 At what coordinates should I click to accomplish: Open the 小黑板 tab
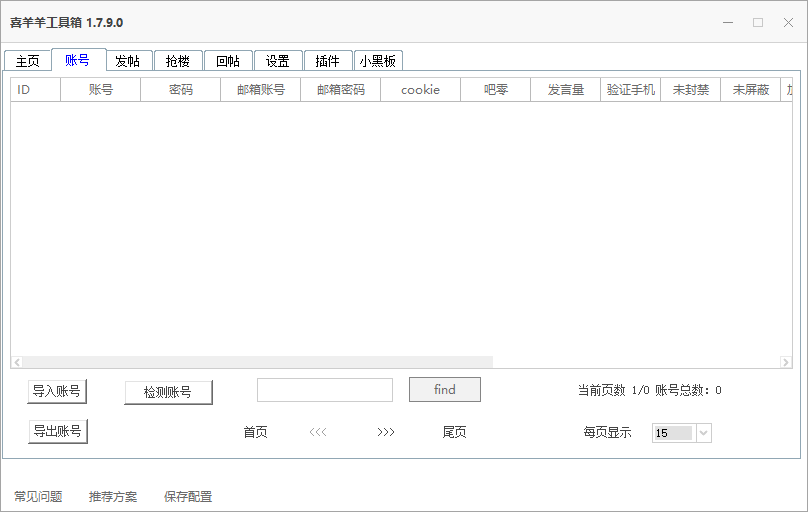tap(378, 61)
